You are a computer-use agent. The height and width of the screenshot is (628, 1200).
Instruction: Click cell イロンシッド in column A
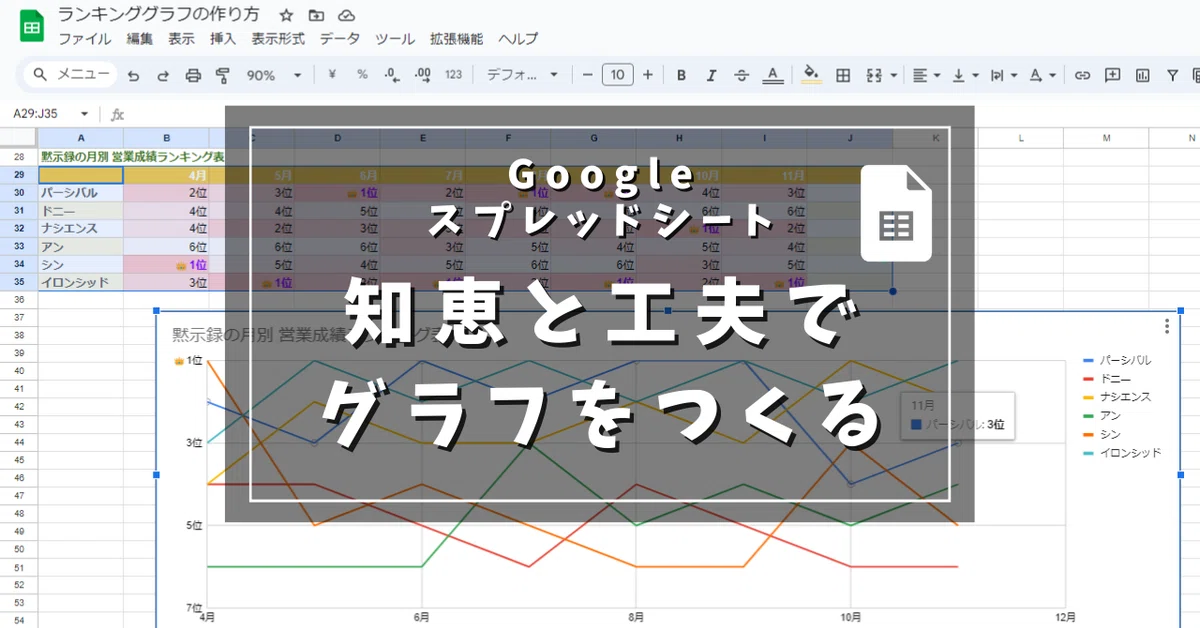[x=81, y=283]
